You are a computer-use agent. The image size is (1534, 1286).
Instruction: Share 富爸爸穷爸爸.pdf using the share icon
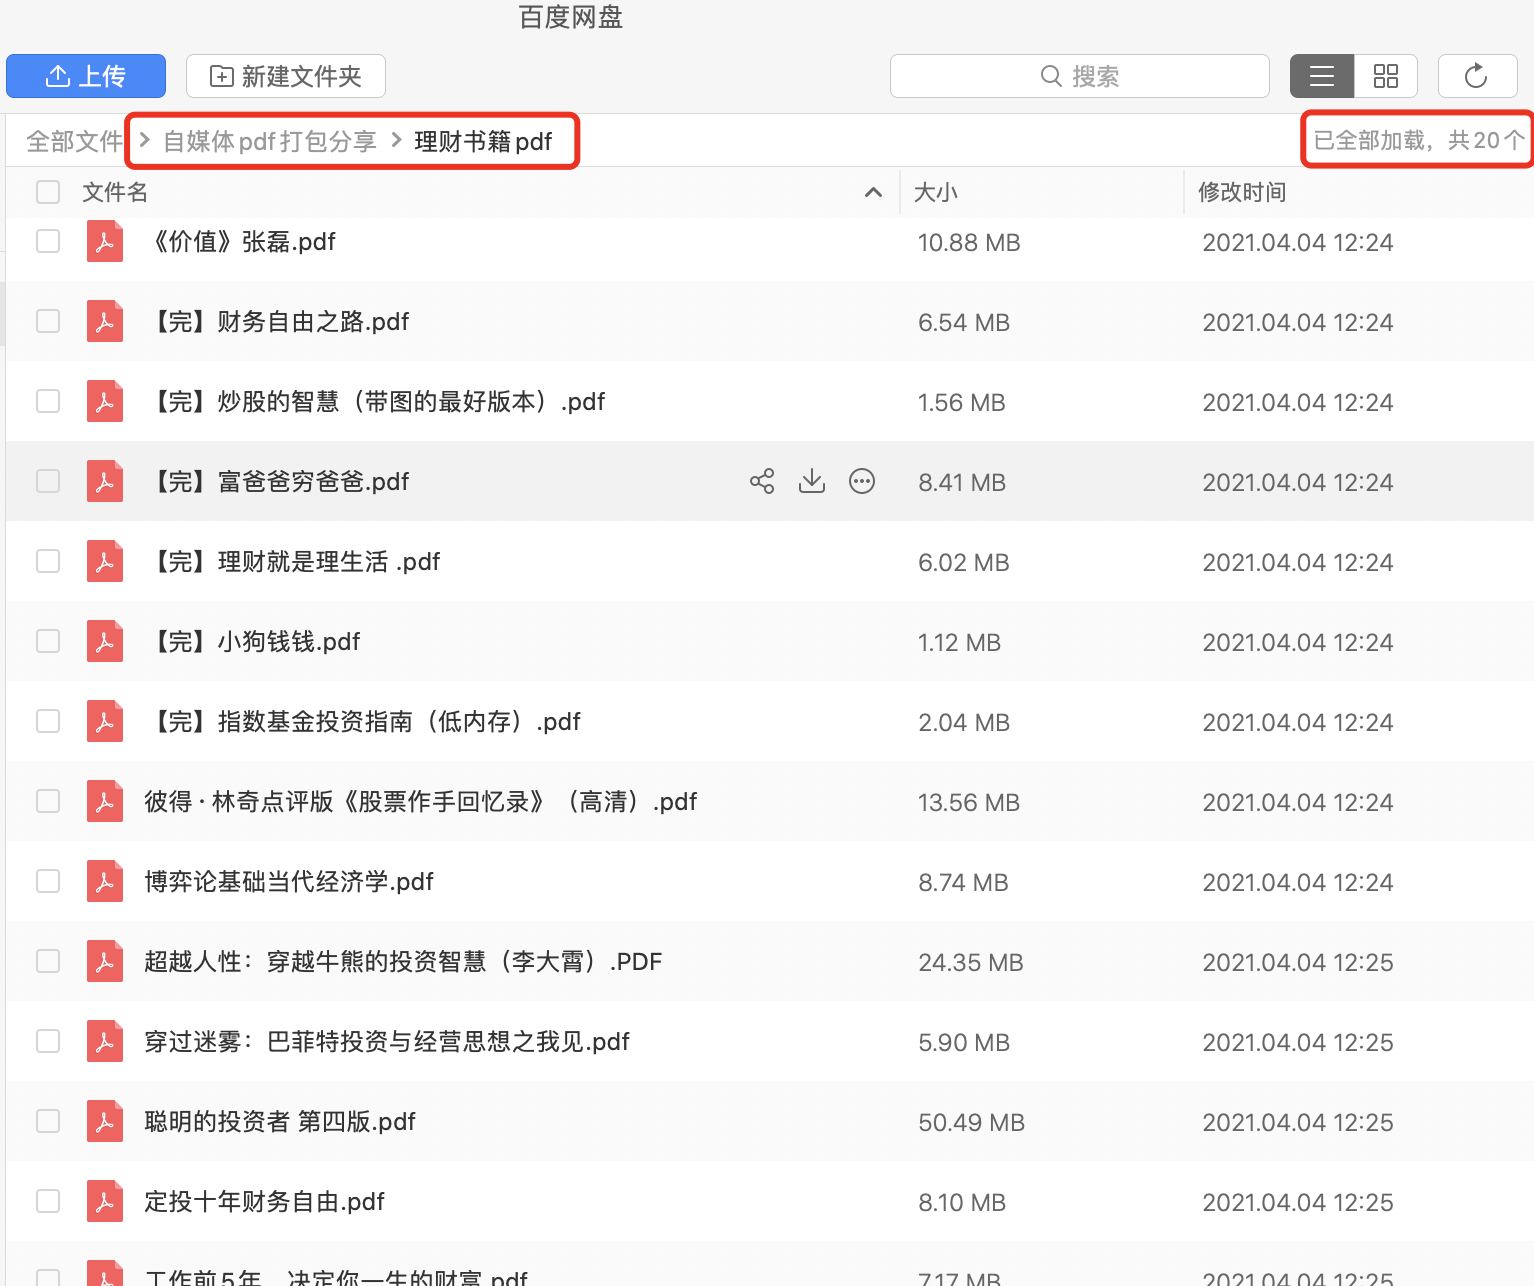coord(762,481)
